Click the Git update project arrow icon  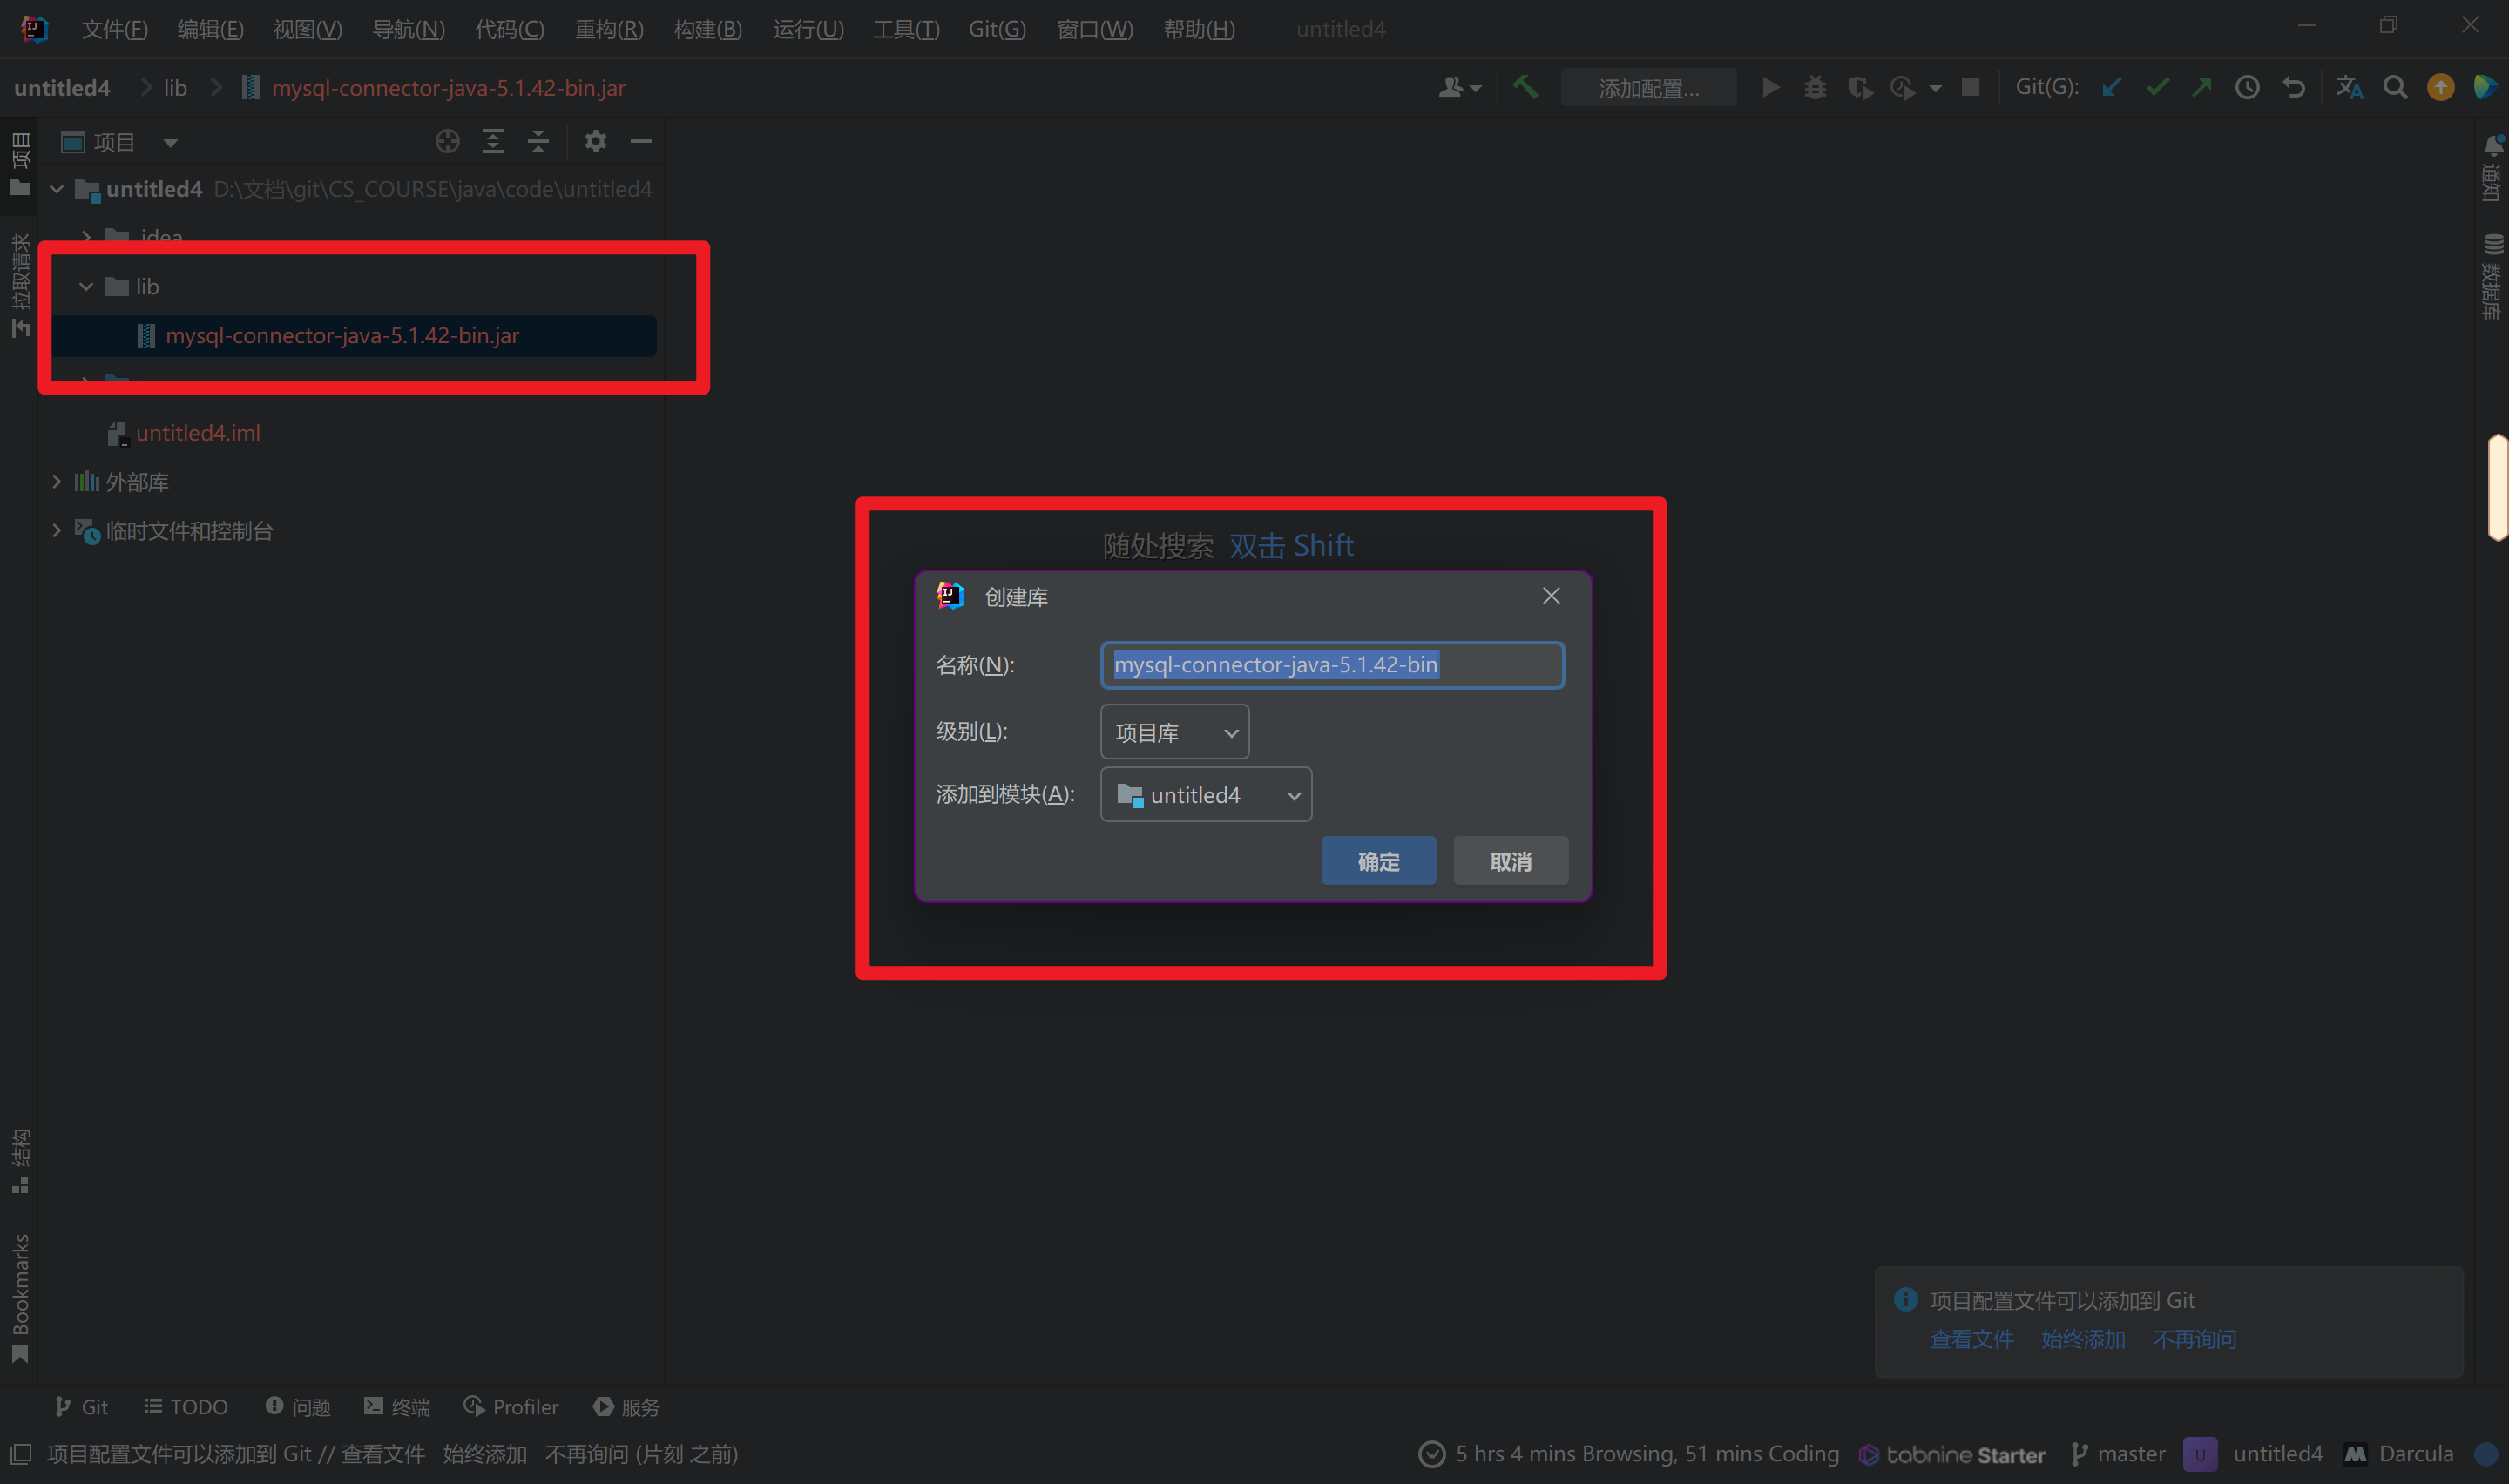pyautogui.click(x=2111, y=87)
